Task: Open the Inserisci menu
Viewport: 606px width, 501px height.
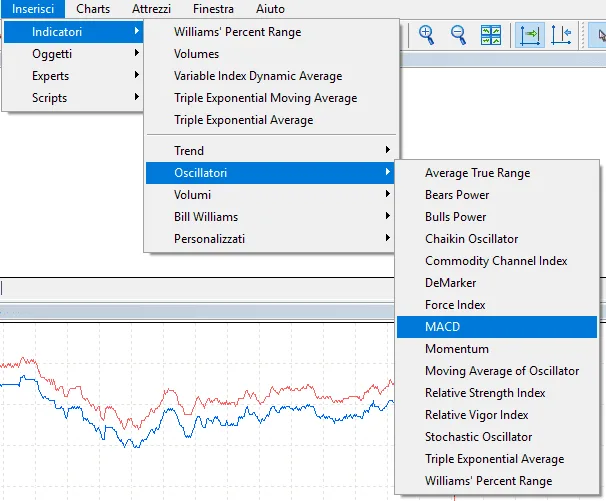Action: coord(33,9)
